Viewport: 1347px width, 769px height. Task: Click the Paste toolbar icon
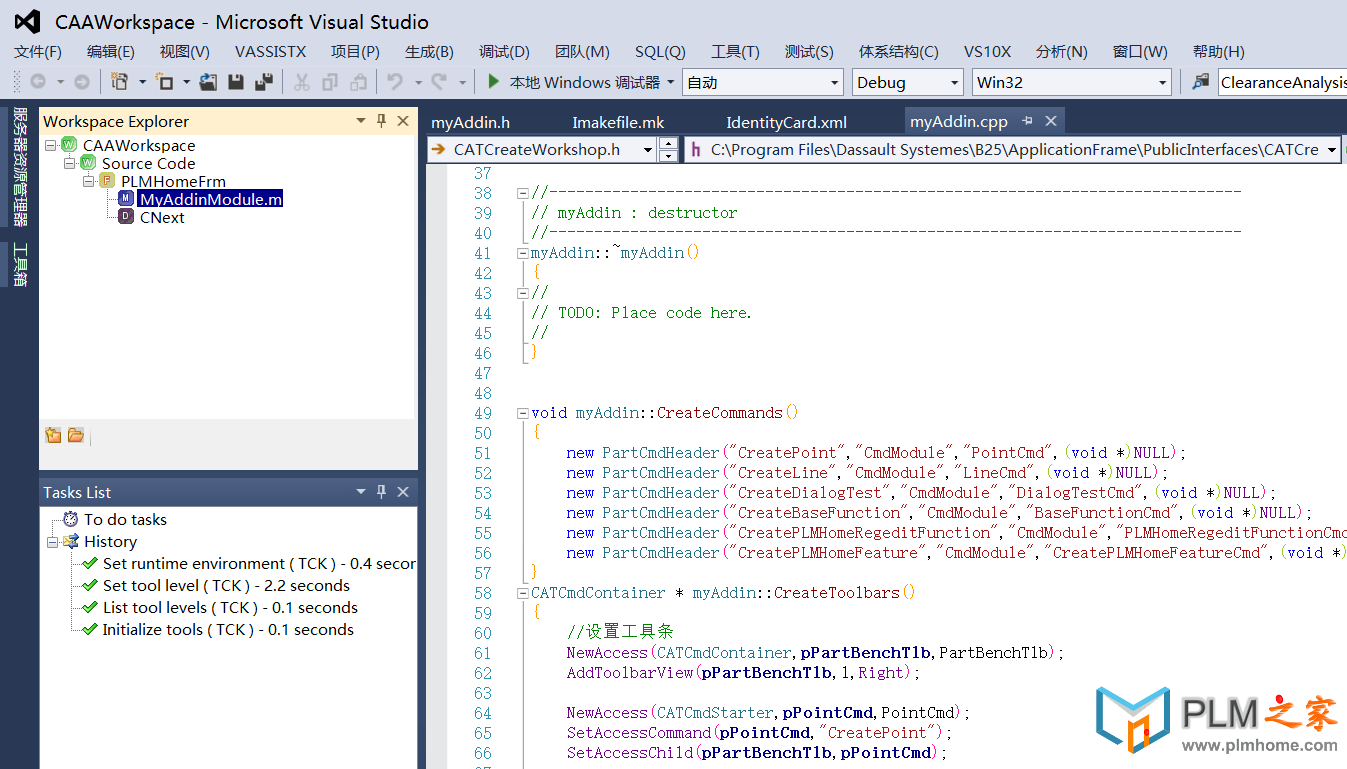[359, 82]
